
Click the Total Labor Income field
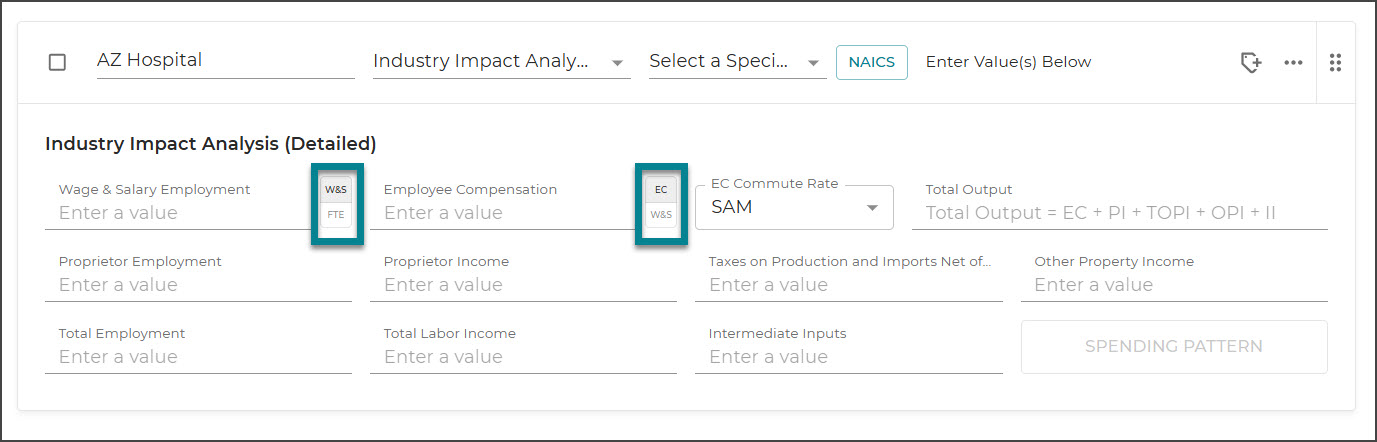pos(523,347)
